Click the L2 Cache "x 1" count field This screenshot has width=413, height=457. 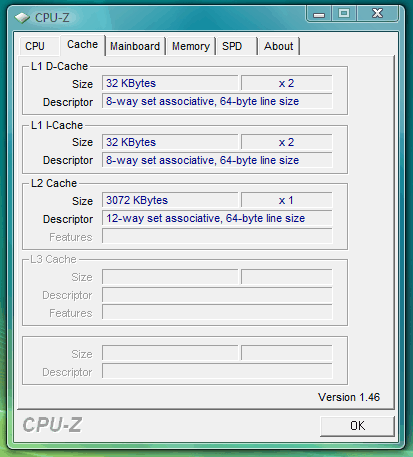[x=287, y=200]
